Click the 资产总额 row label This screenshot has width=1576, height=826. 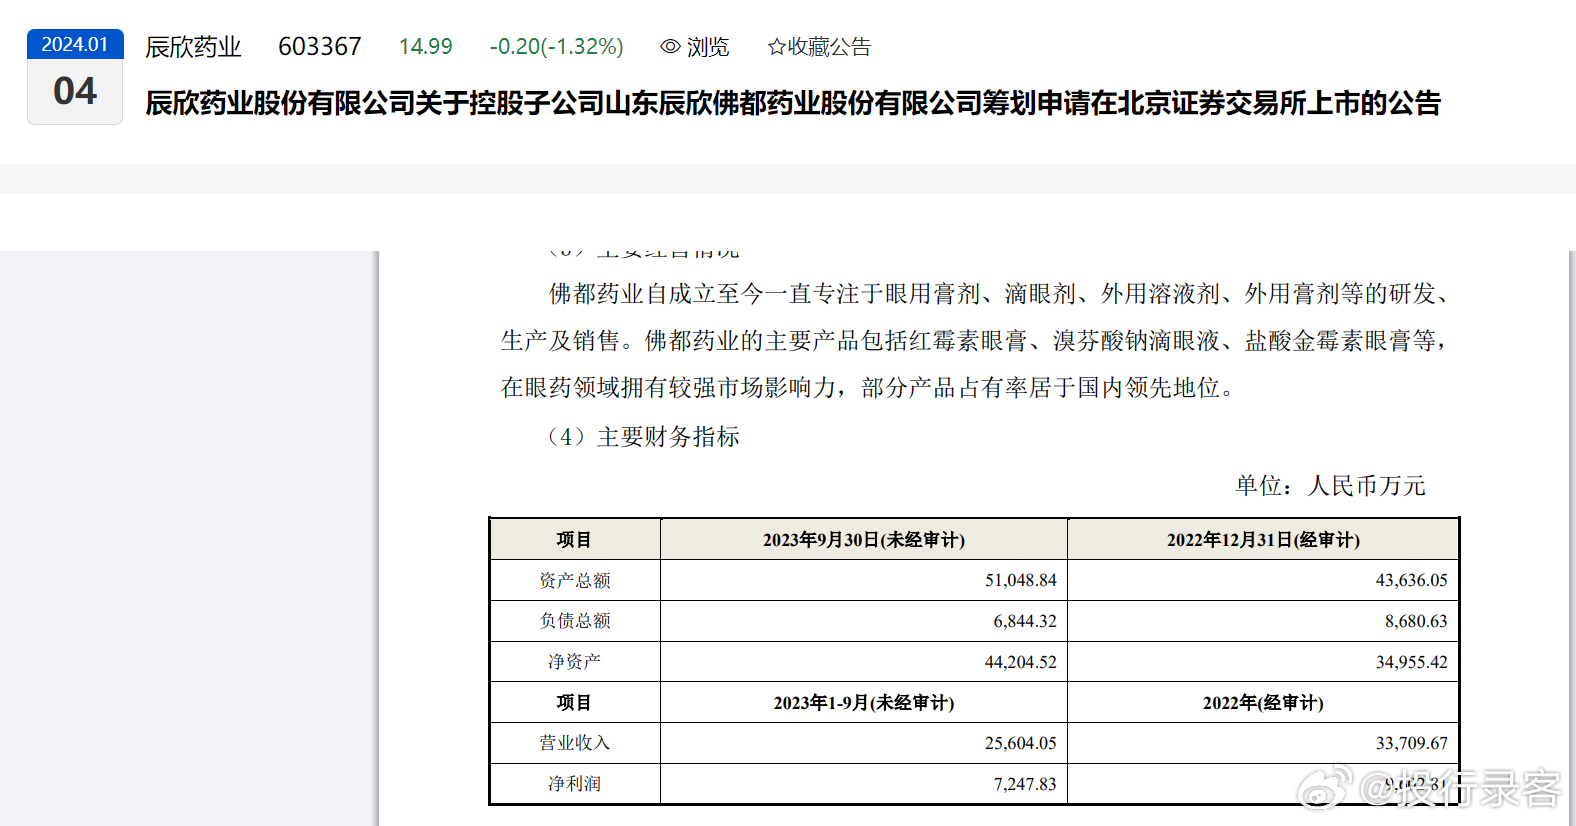tap(575, 580)
